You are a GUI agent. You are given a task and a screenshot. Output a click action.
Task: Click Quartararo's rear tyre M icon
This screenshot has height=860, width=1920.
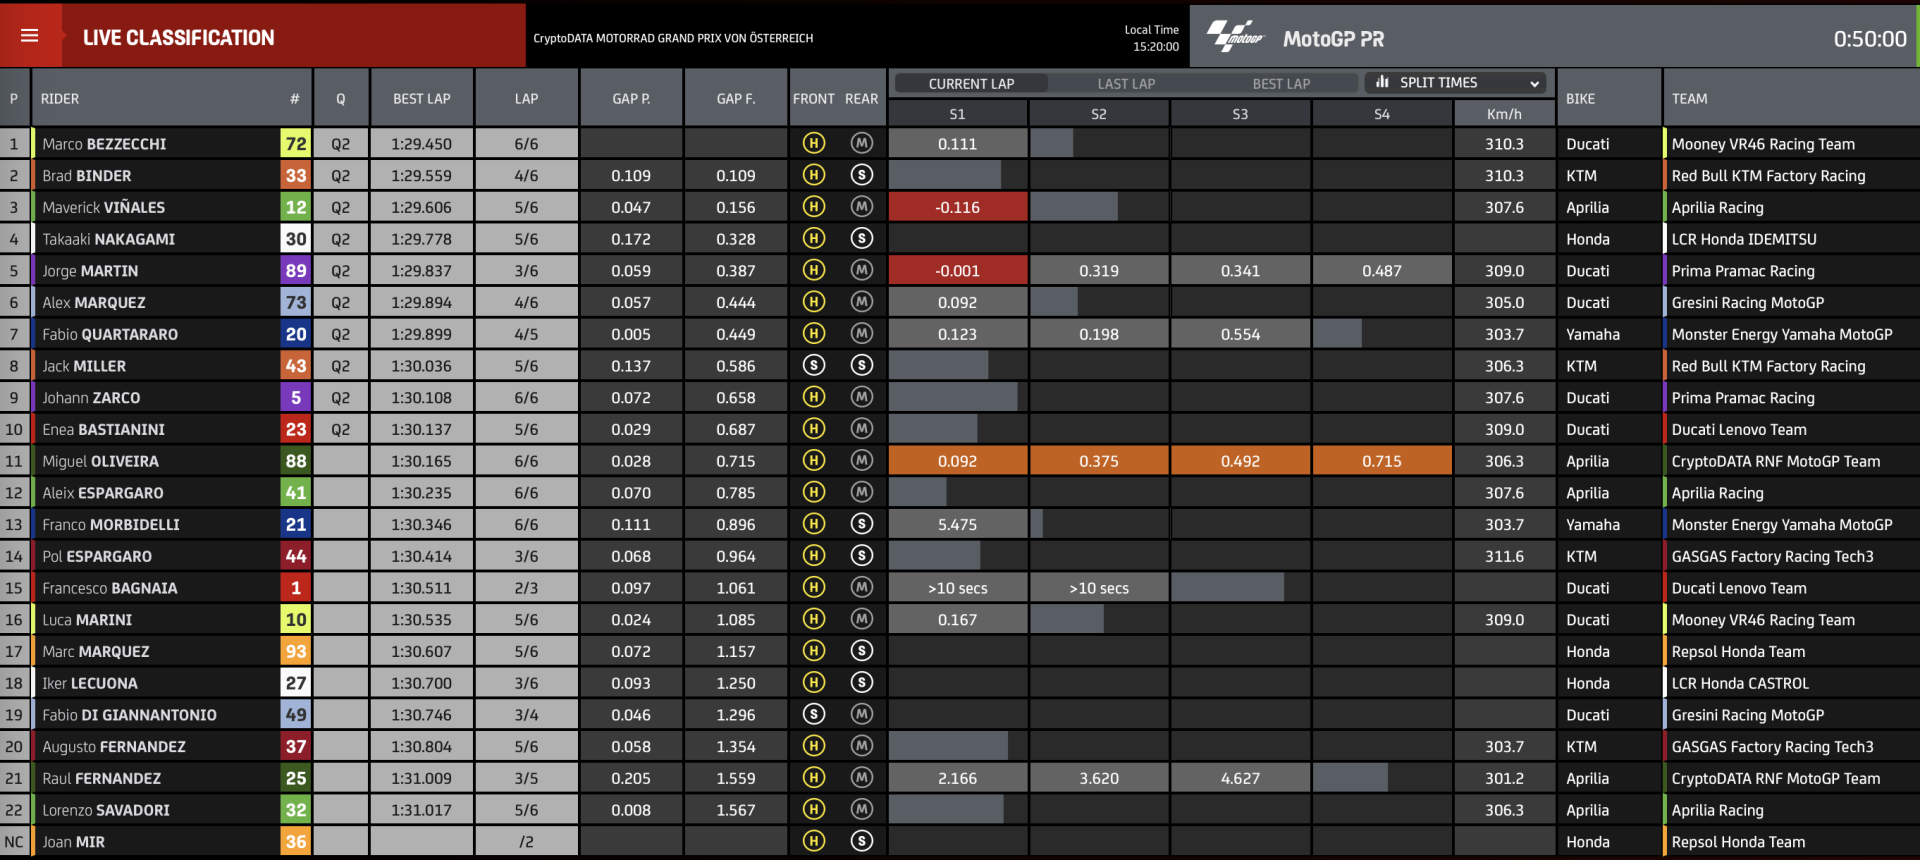tap(862, 334)
